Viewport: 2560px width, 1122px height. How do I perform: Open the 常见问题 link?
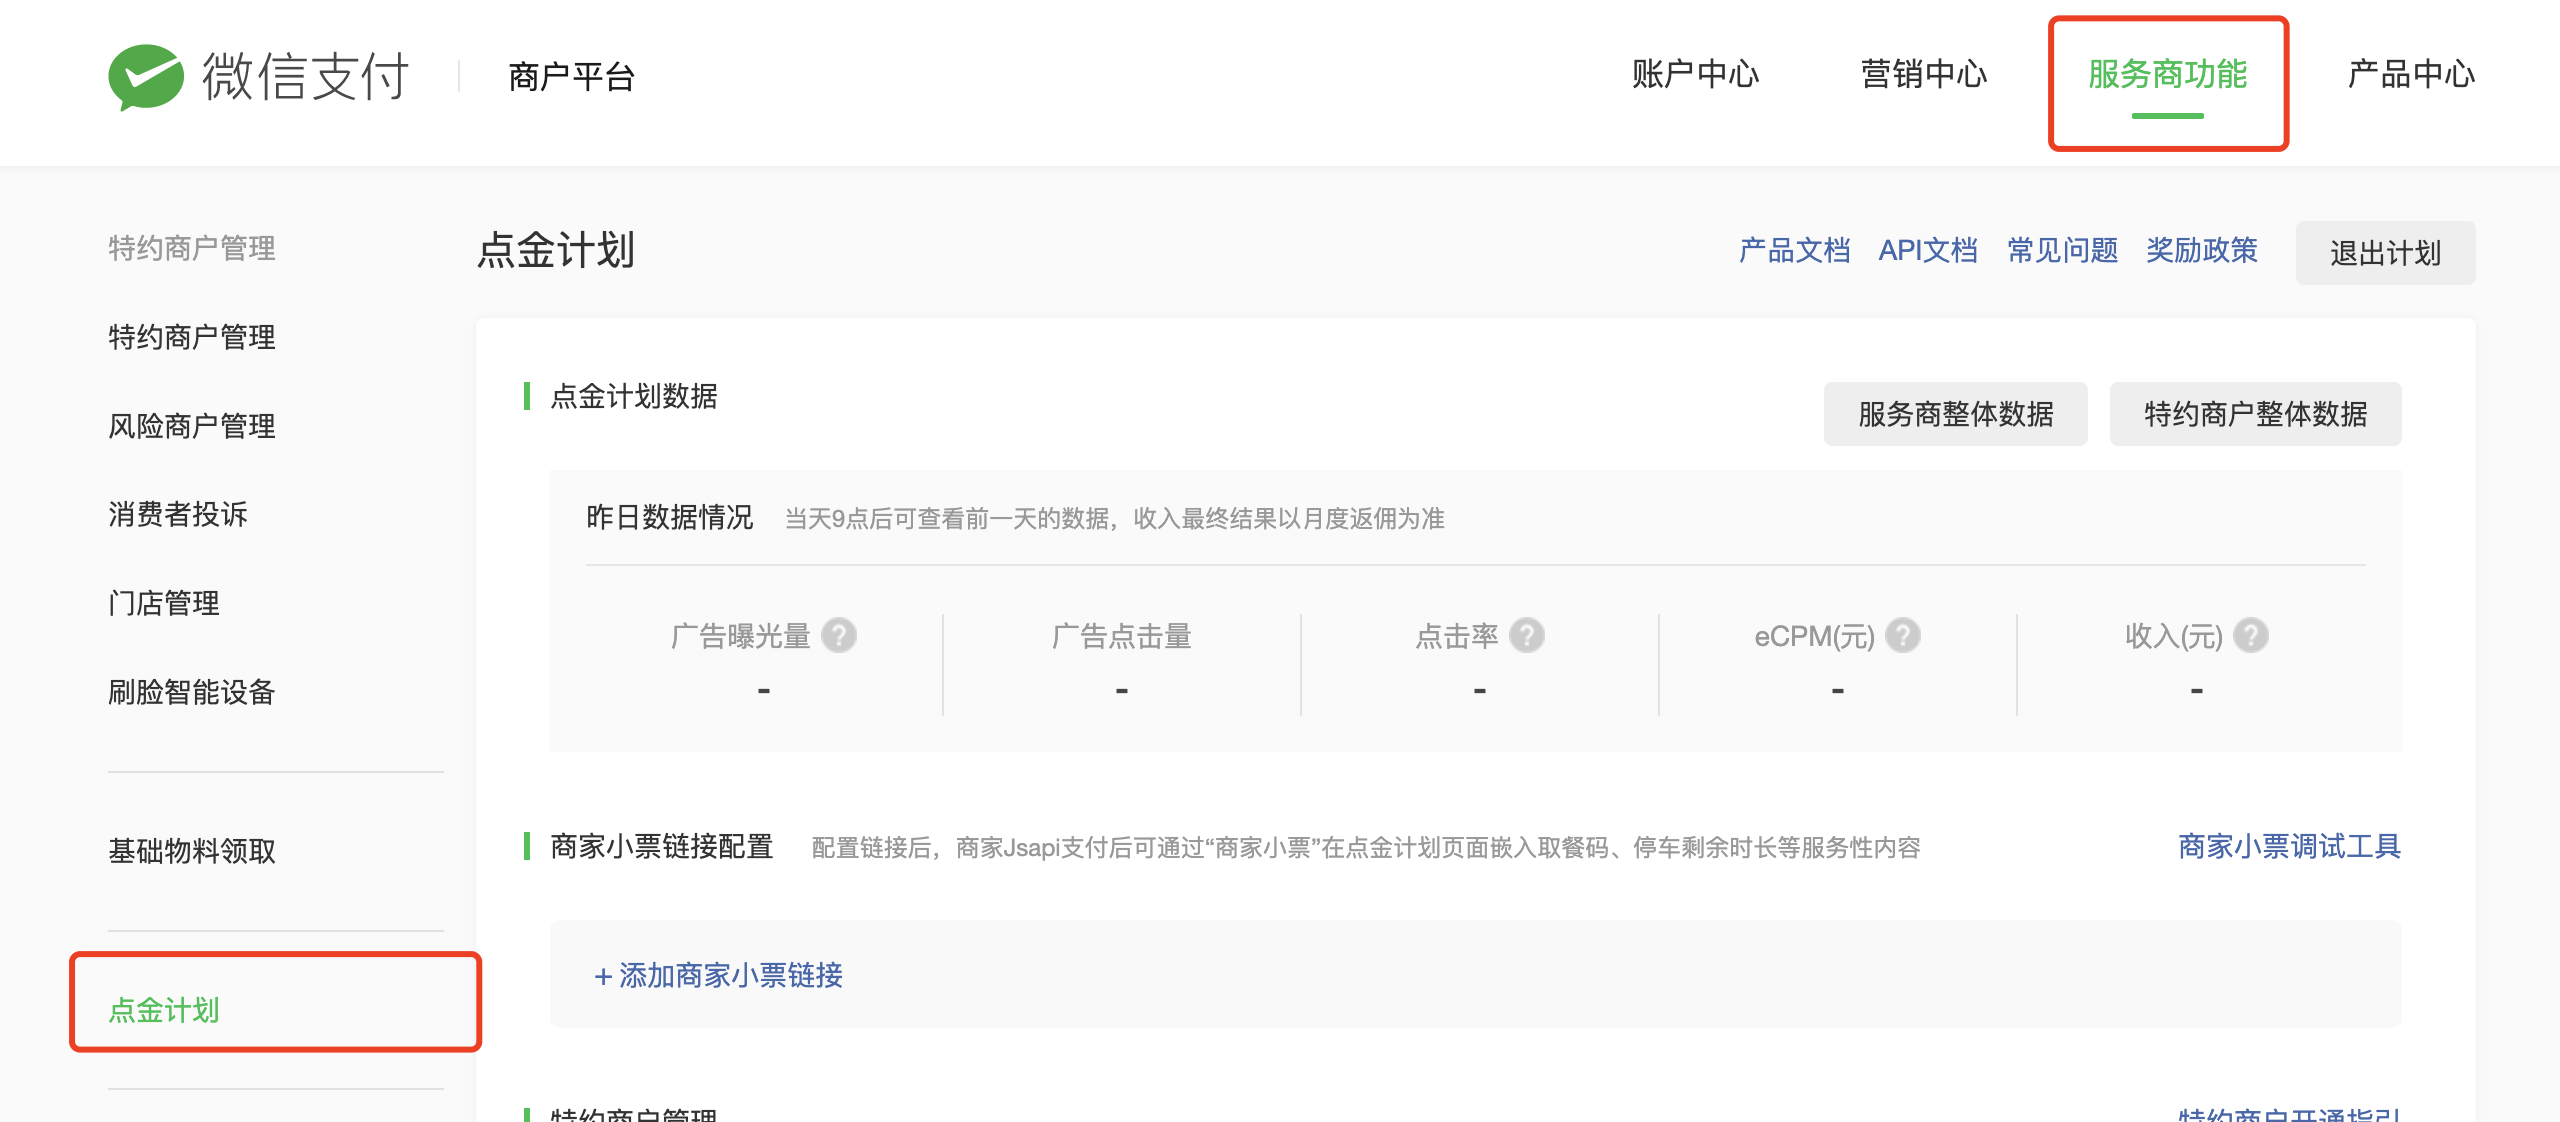[x=2062, y=250]
